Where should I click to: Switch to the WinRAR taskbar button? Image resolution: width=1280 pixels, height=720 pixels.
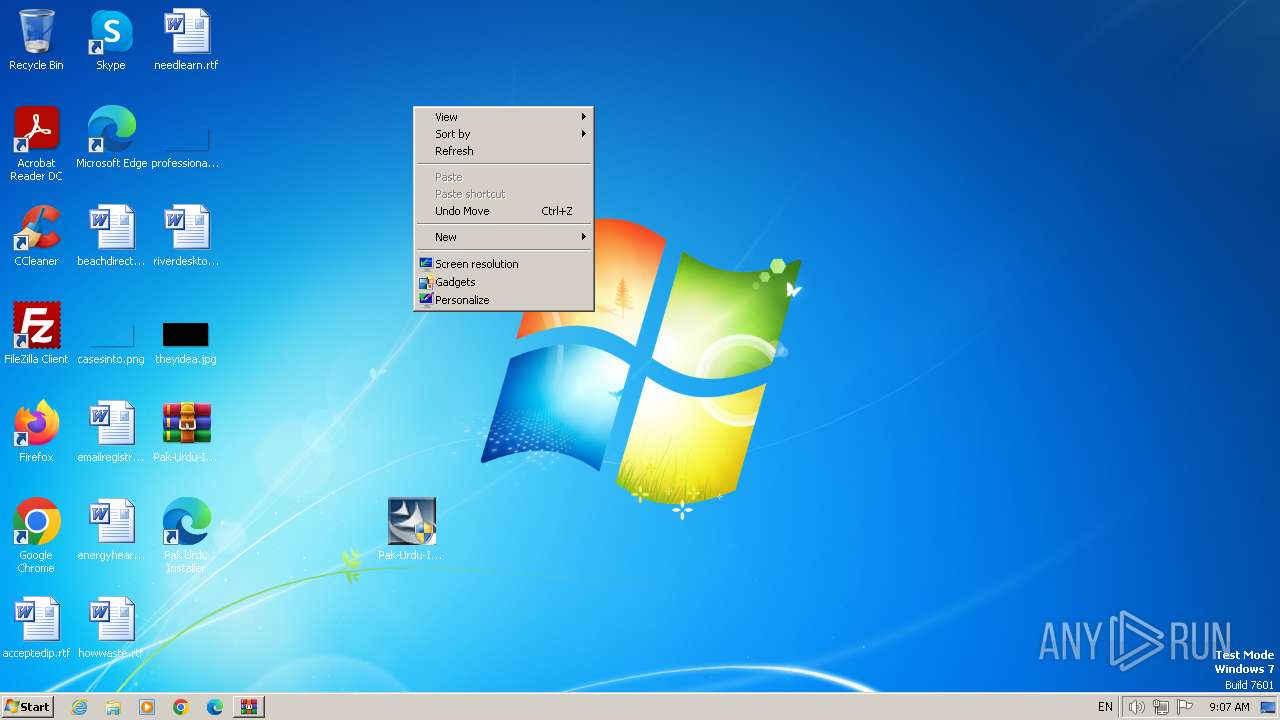pos(249,707)
